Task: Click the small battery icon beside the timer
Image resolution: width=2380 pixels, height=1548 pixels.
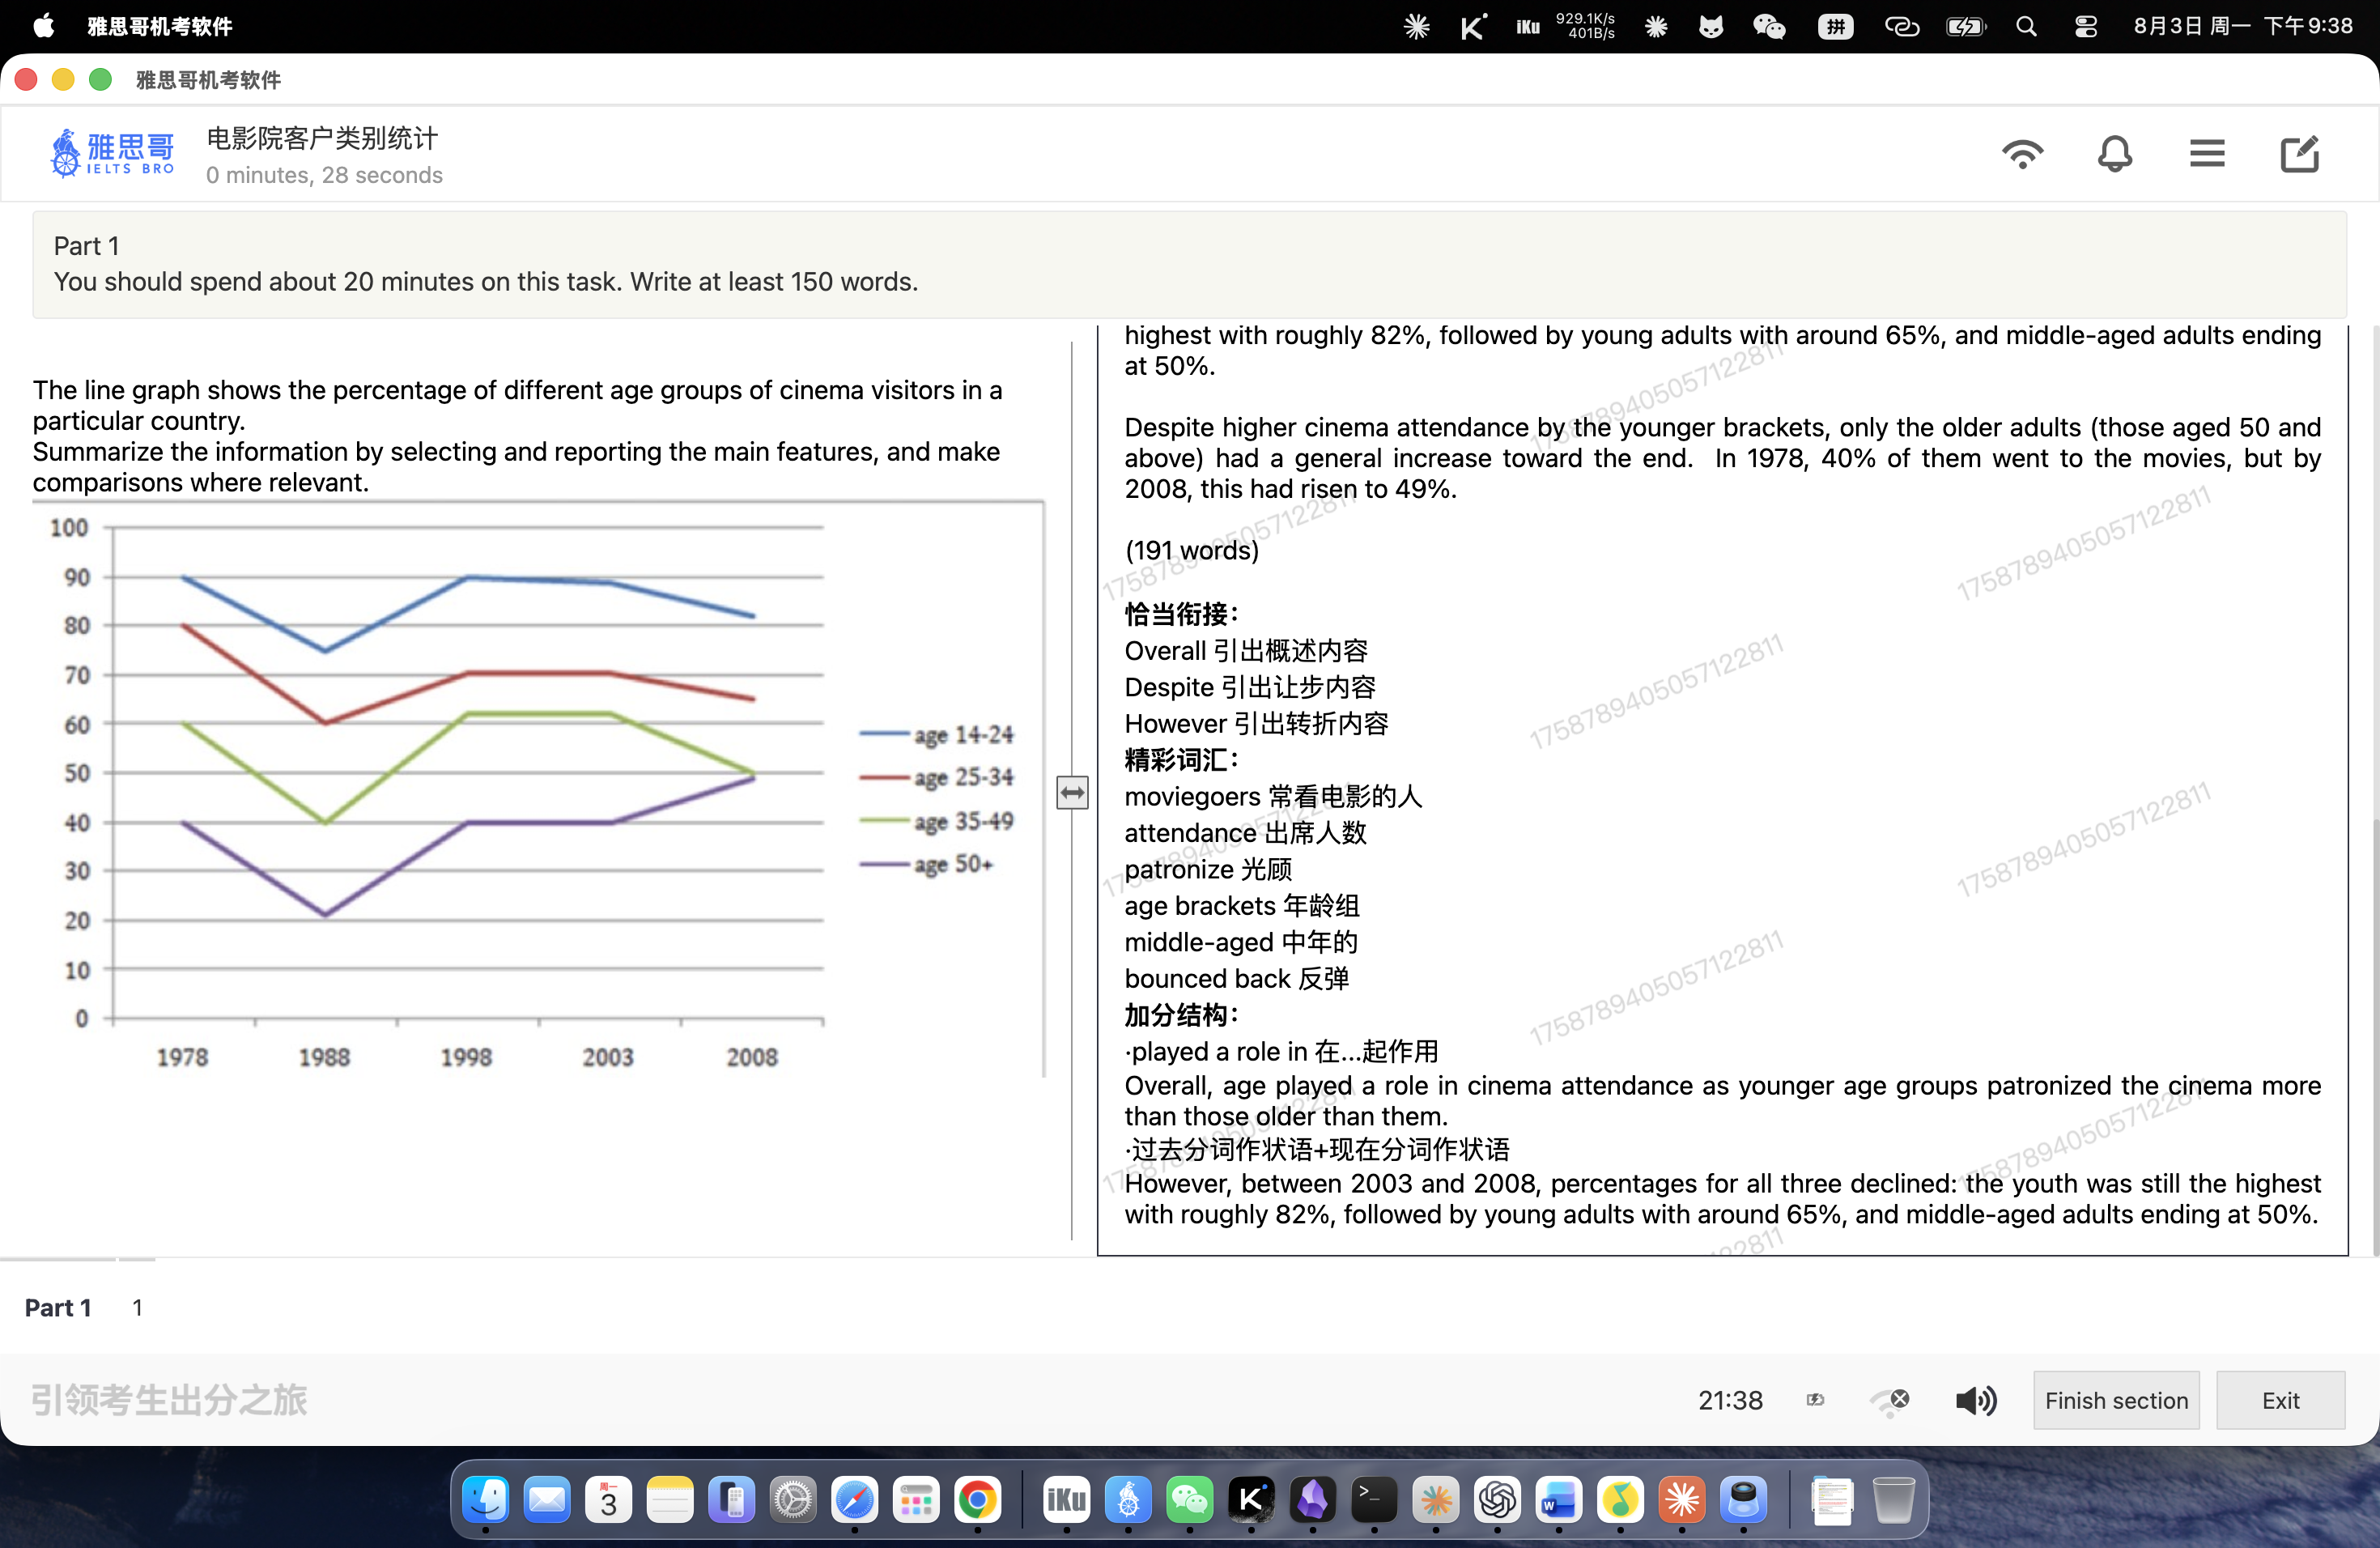Action: point(1816,1400)
